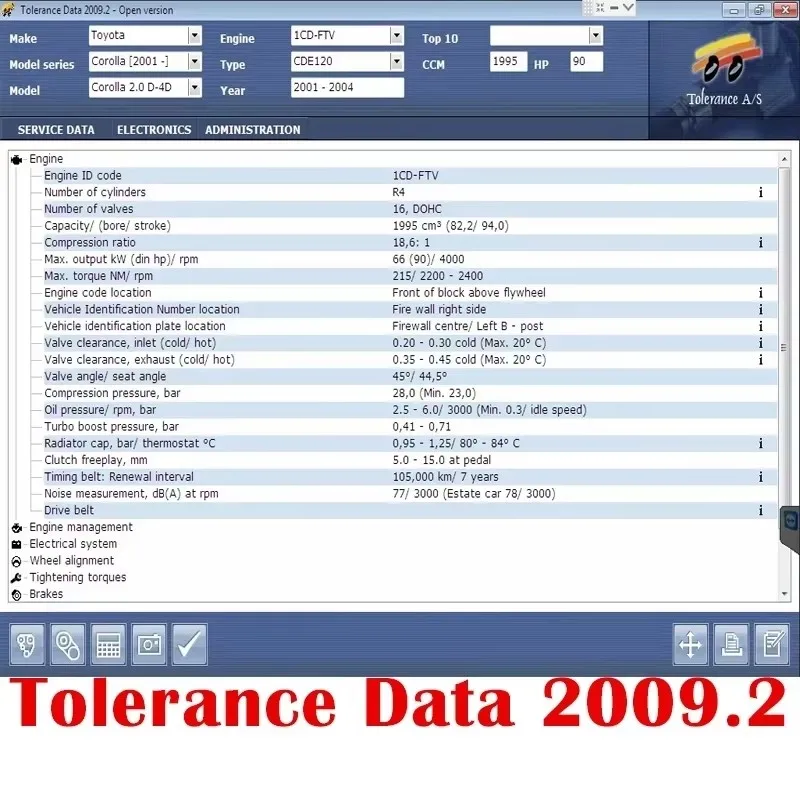The image size is (800, 800).
Task: Expand the Tightening torques tree node
Action: (78, 577)
